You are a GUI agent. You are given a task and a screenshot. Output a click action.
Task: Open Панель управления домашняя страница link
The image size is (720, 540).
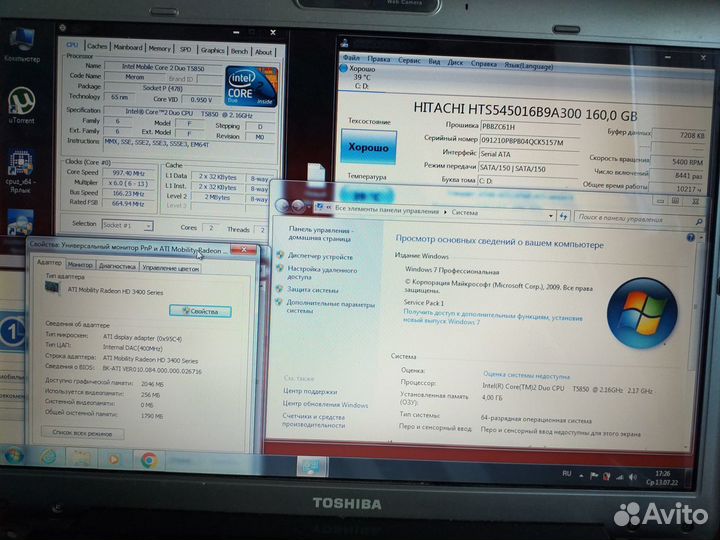click(320, 234)
